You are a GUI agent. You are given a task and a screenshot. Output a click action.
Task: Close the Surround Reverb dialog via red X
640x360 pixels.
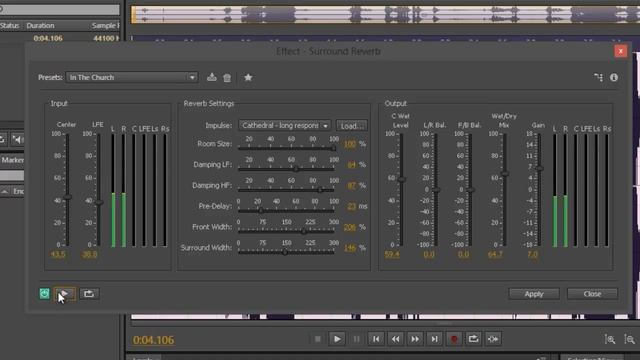point(620,51)
